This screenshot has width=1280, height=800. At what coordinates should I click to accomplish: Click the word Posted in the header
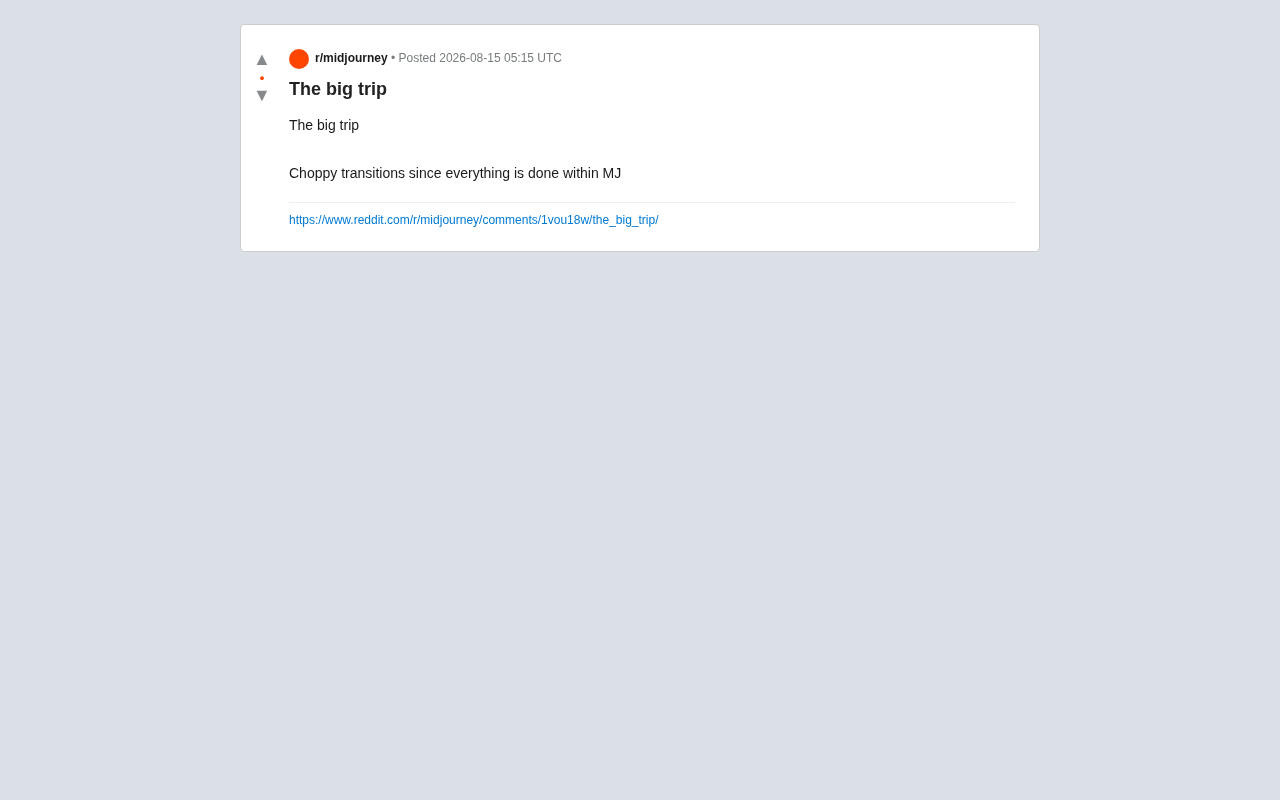417,58
